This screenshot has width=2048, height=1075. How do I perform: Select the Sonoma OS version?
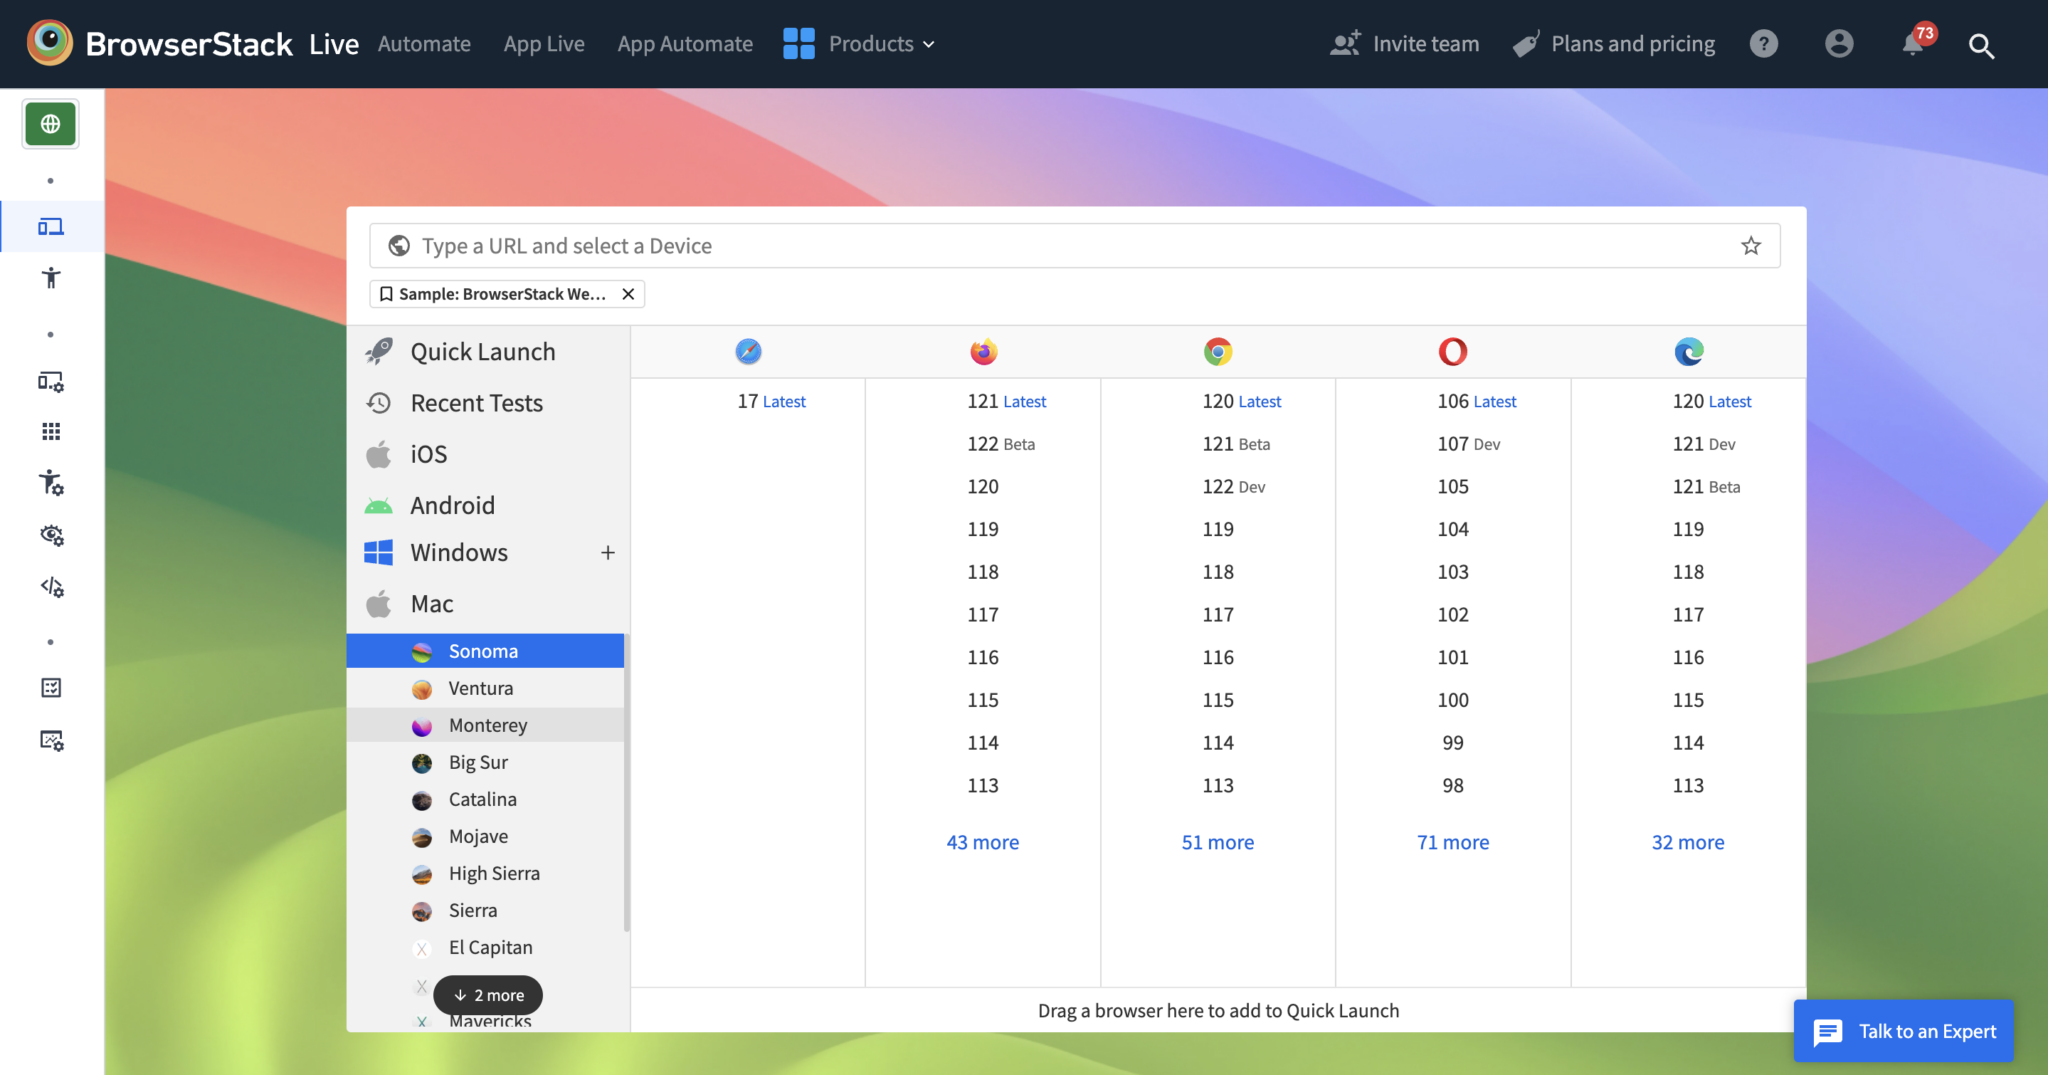[484, 650]
